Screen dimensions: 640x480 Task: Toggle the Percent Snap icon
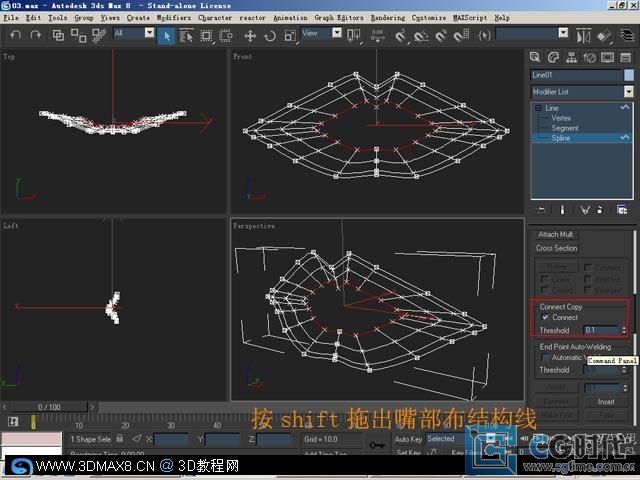click(441, 36)
